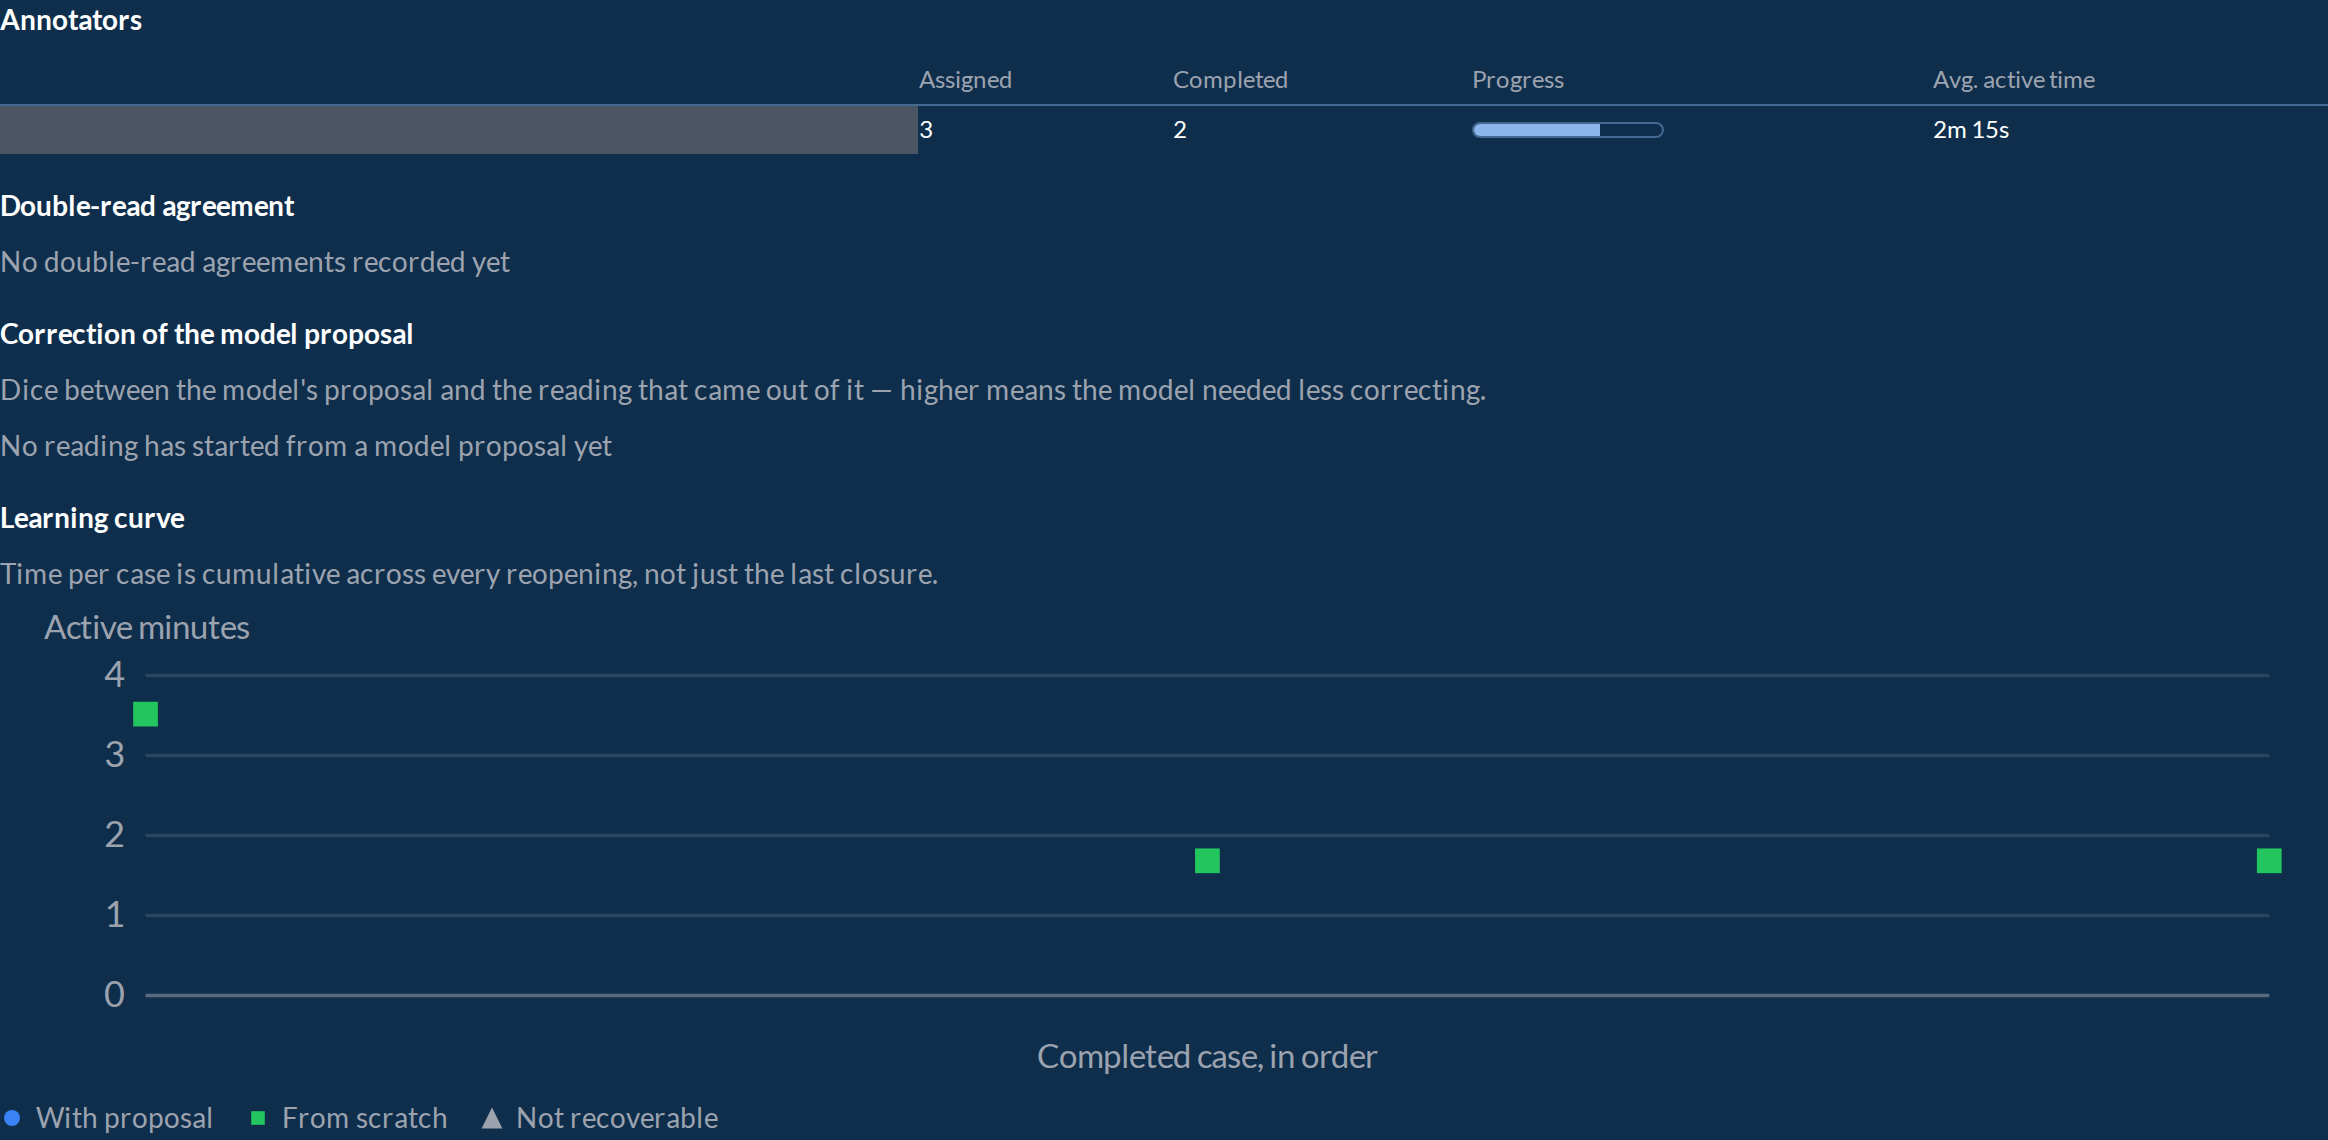Click the No reading has started from a model proposal text
2328x1140 pixels.
tap(306, 446)
